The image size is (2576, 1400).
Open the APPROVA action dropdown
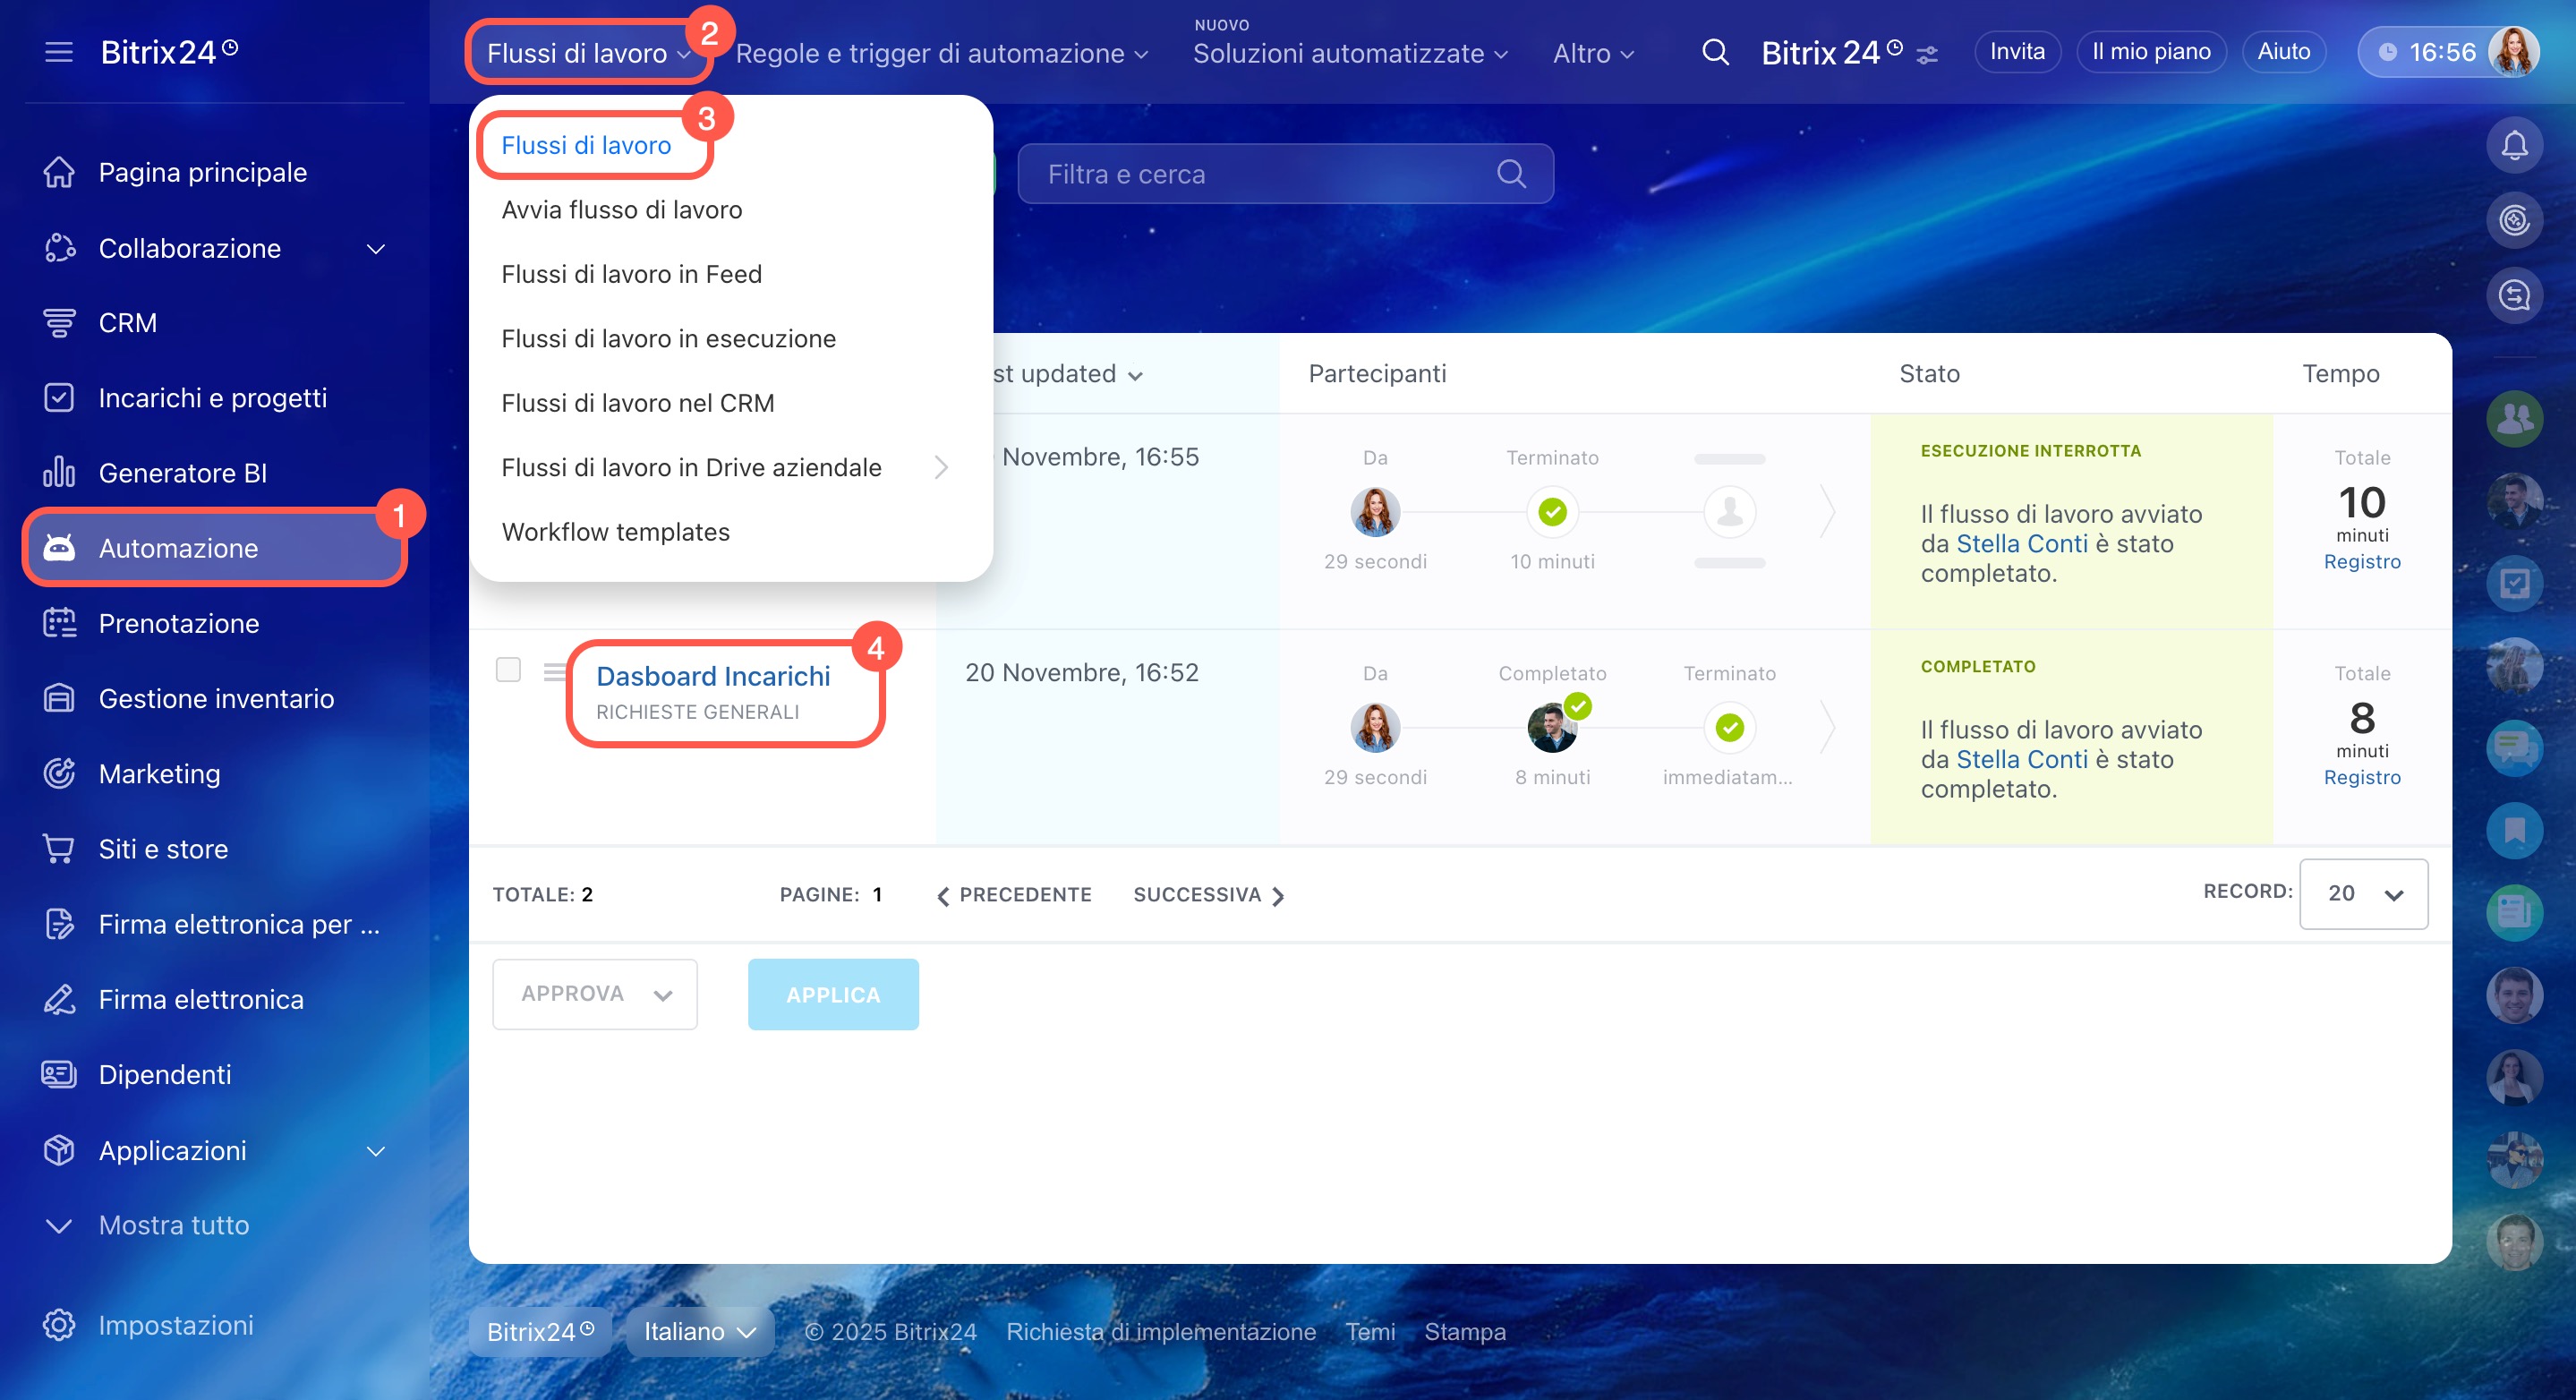(594, 994)
